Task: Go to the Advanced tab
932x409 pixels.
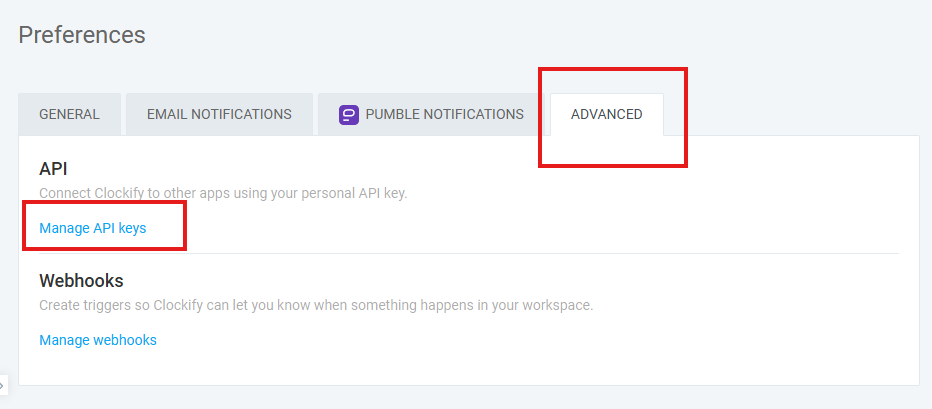Action: (607, 114)
